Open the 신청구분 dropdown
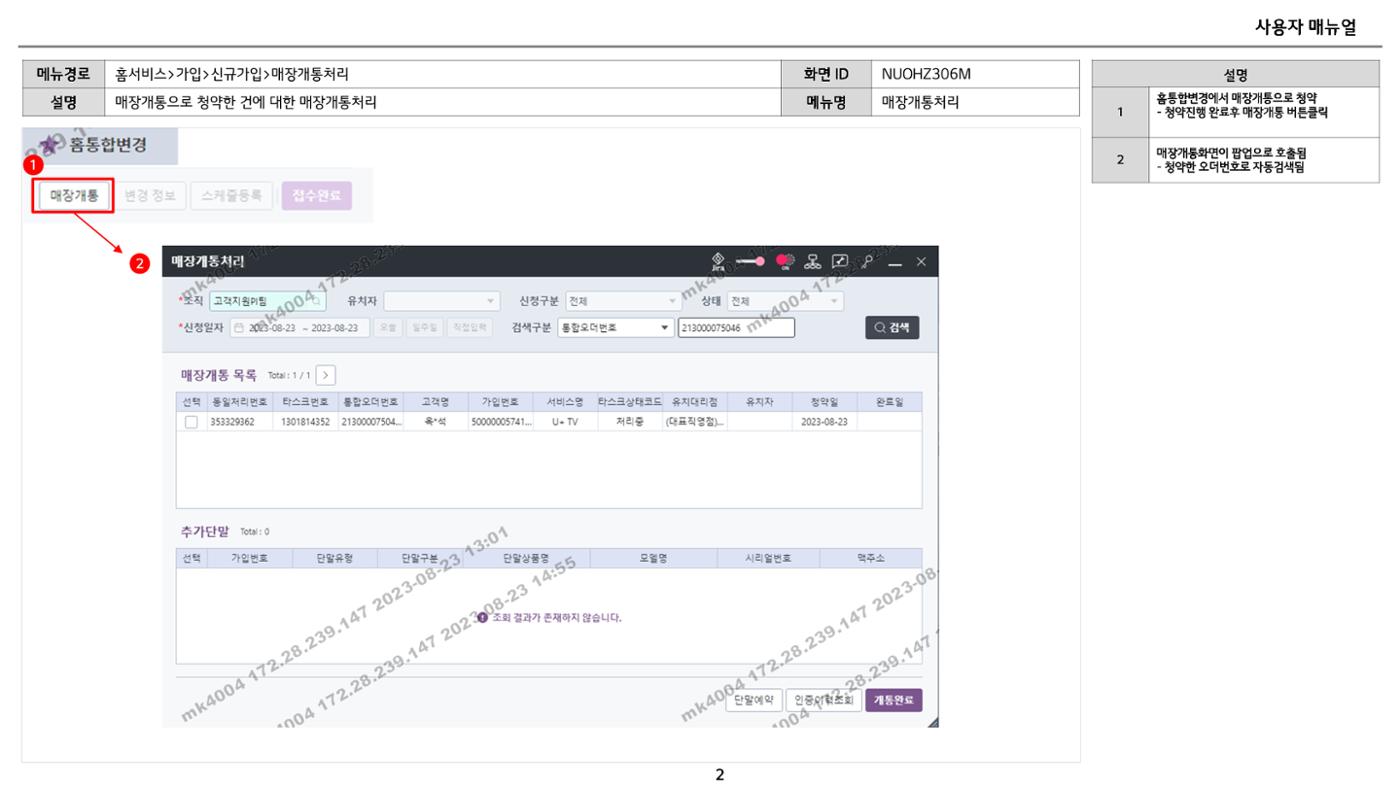 [x=623, y=301]
